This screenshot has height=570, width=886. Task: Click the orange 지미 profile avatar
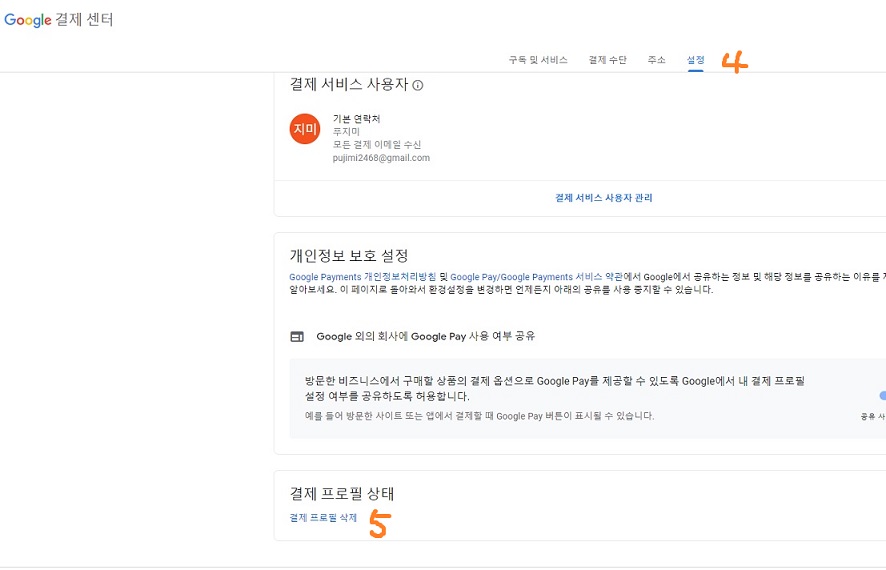(305, 129)
